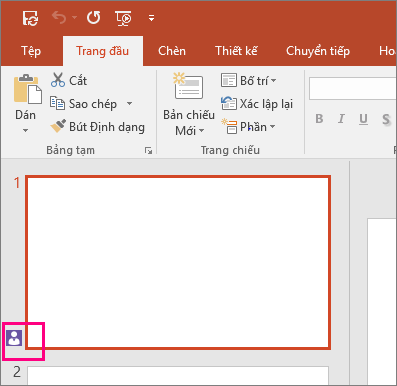Open Bảng tạm dialog launcher

coord(148,151)
